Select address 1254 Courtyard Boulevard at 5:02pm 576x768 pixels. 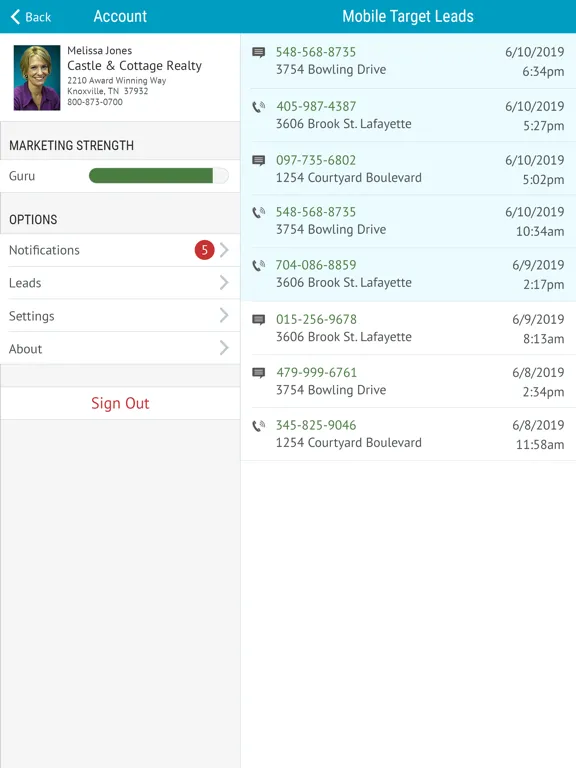pos(348,178)
